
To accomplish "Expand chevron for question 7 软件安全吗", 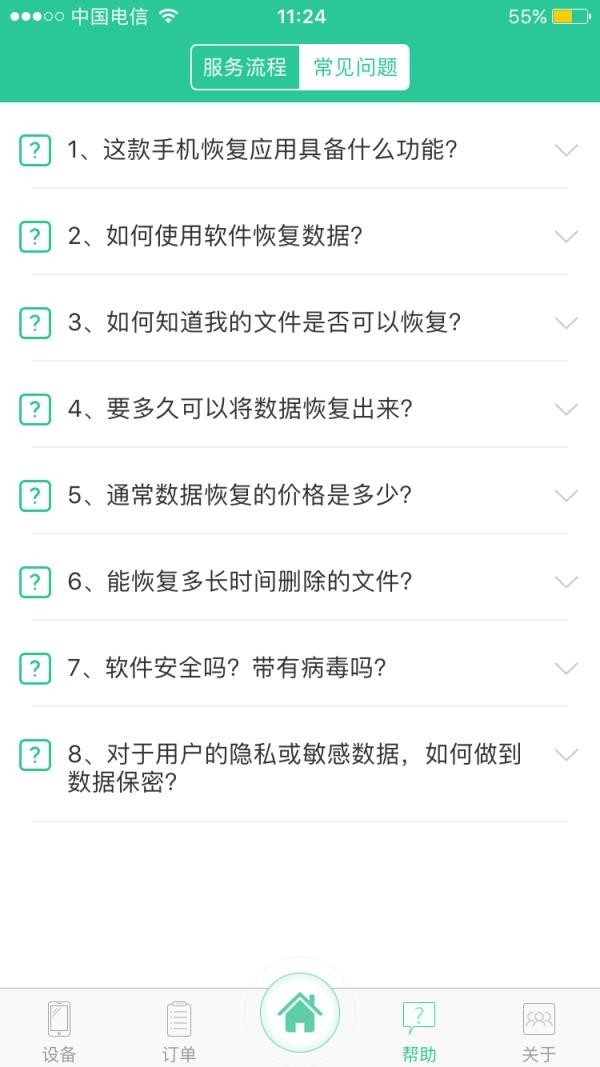I will 566,668.
